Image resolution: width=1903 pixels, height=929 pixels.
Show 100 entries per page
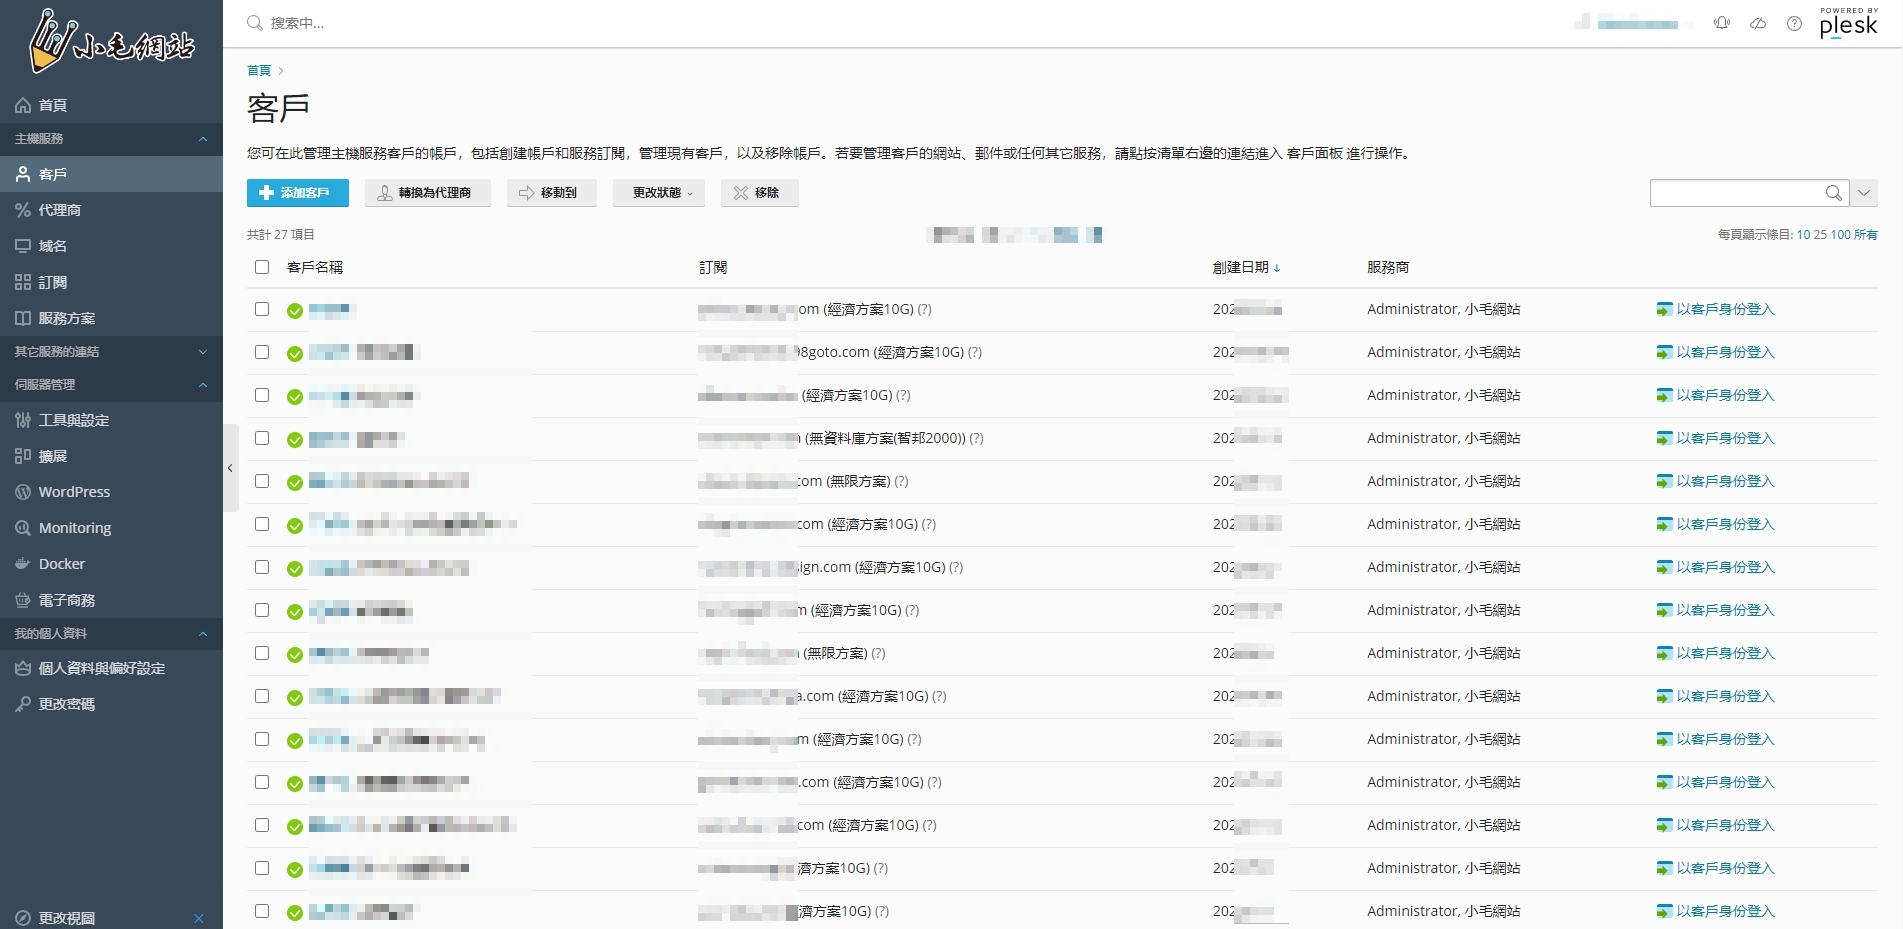pos(1840,235)
